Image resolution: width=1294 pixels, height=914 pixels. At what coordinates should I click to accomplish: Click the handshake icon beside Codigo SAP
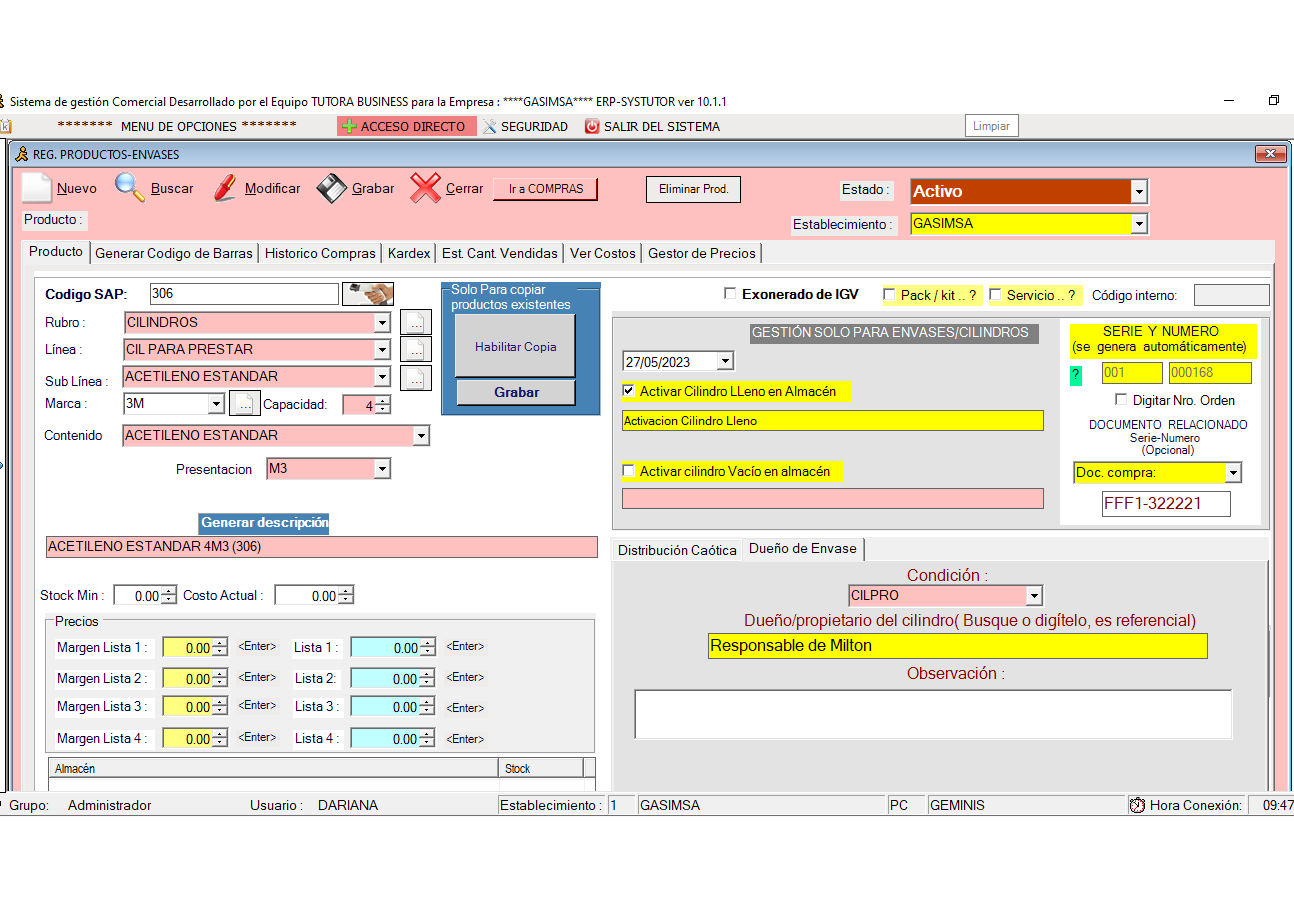[368, 294]
